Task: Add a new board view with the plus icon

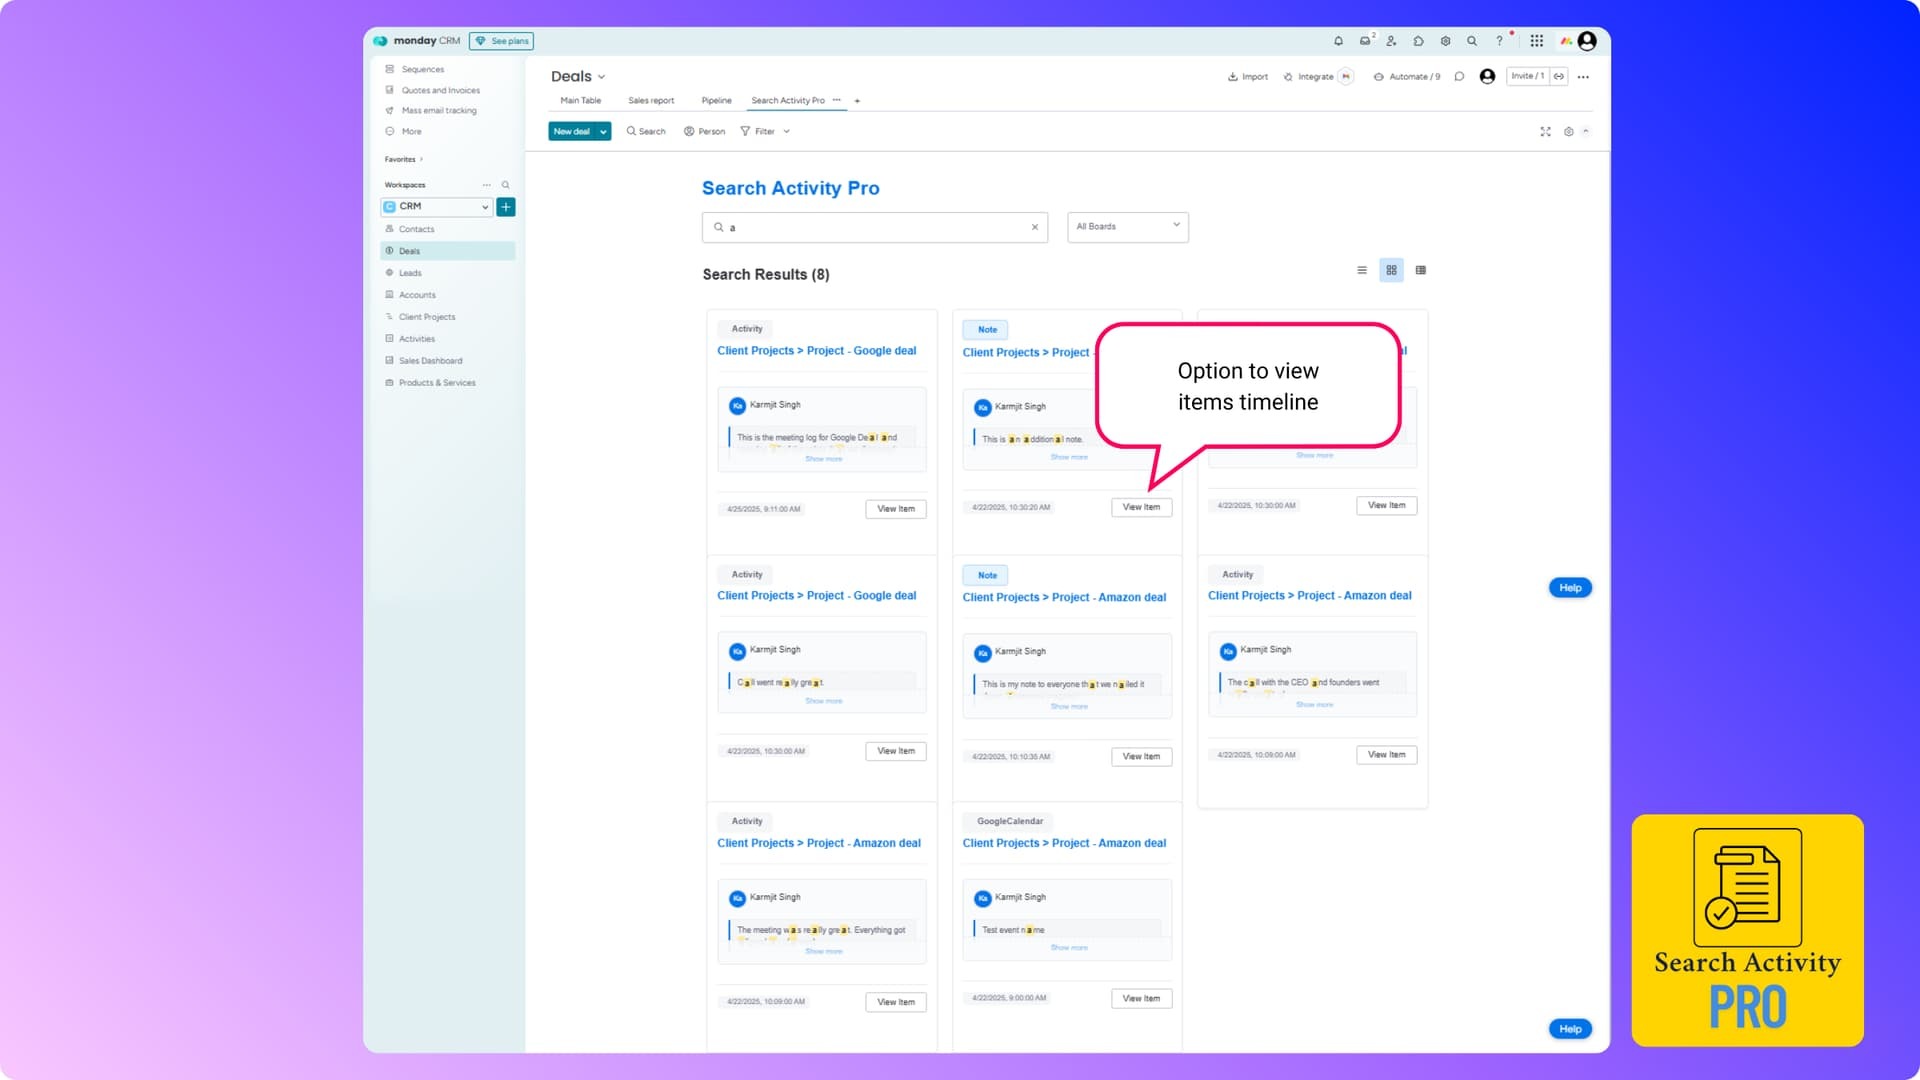Action: [857, 101]
